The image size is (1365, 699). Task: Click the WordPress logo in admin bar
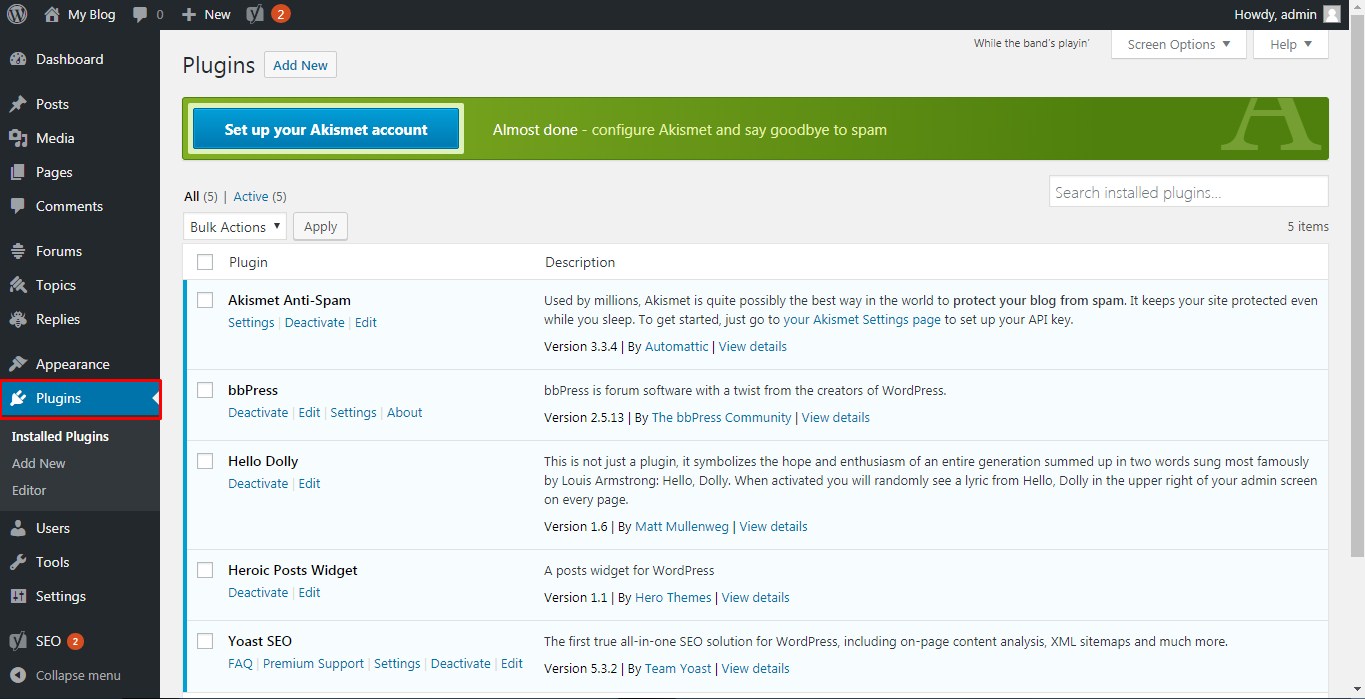17,14
